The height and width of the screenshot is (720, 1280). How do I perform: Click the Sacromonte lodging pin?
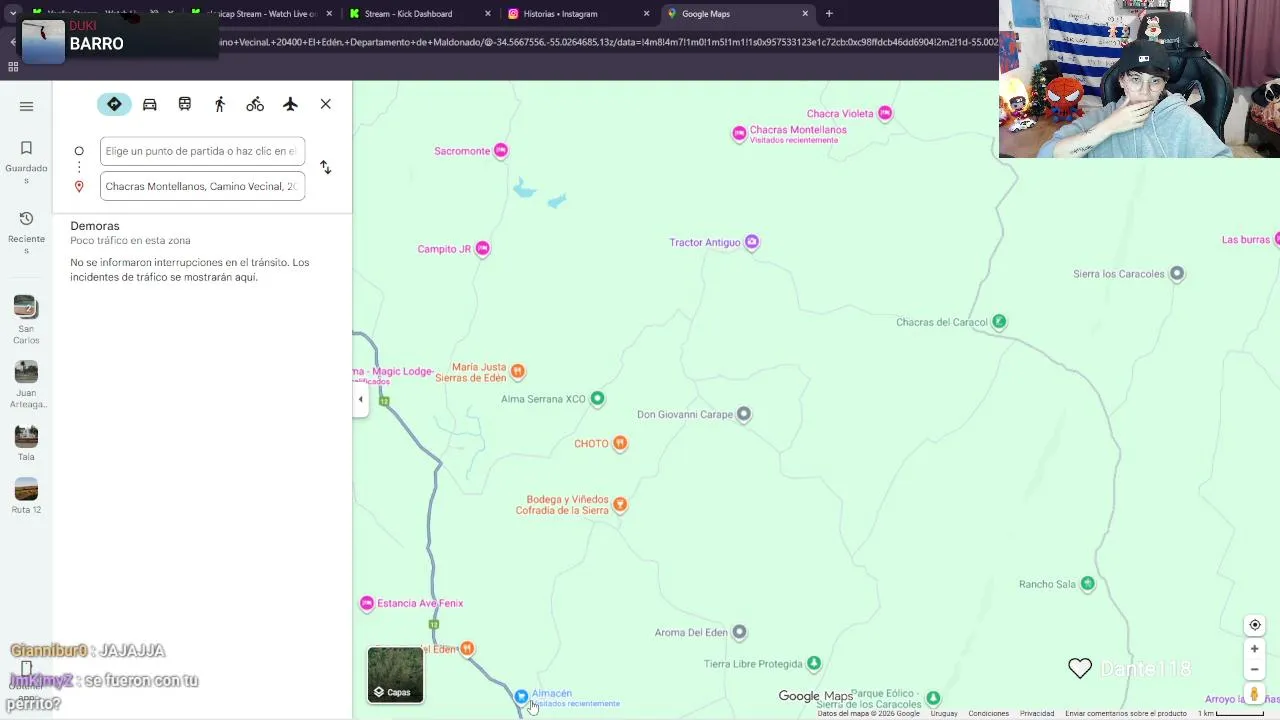[501, 151]
